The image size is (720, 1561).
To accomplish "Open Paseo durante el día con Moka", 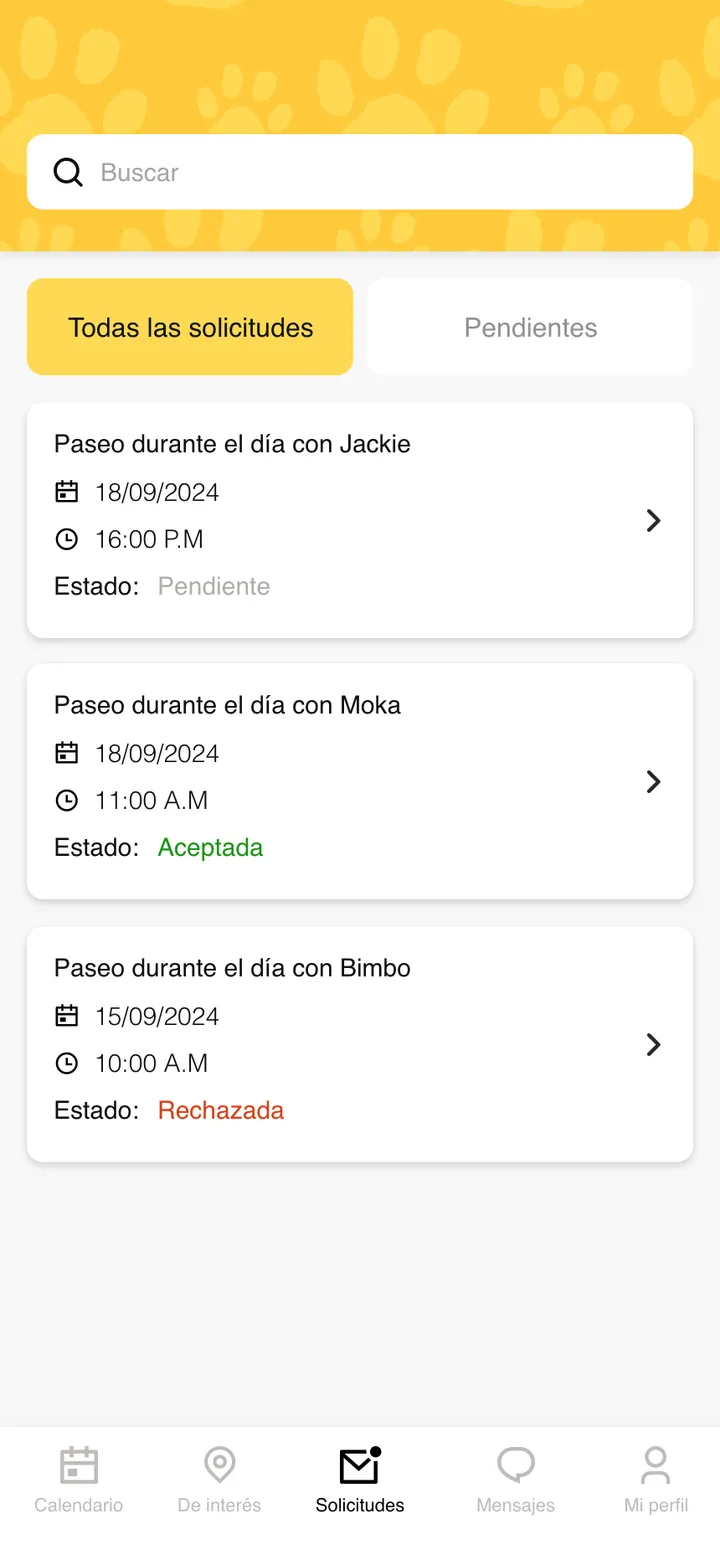I will coord(360,781).
